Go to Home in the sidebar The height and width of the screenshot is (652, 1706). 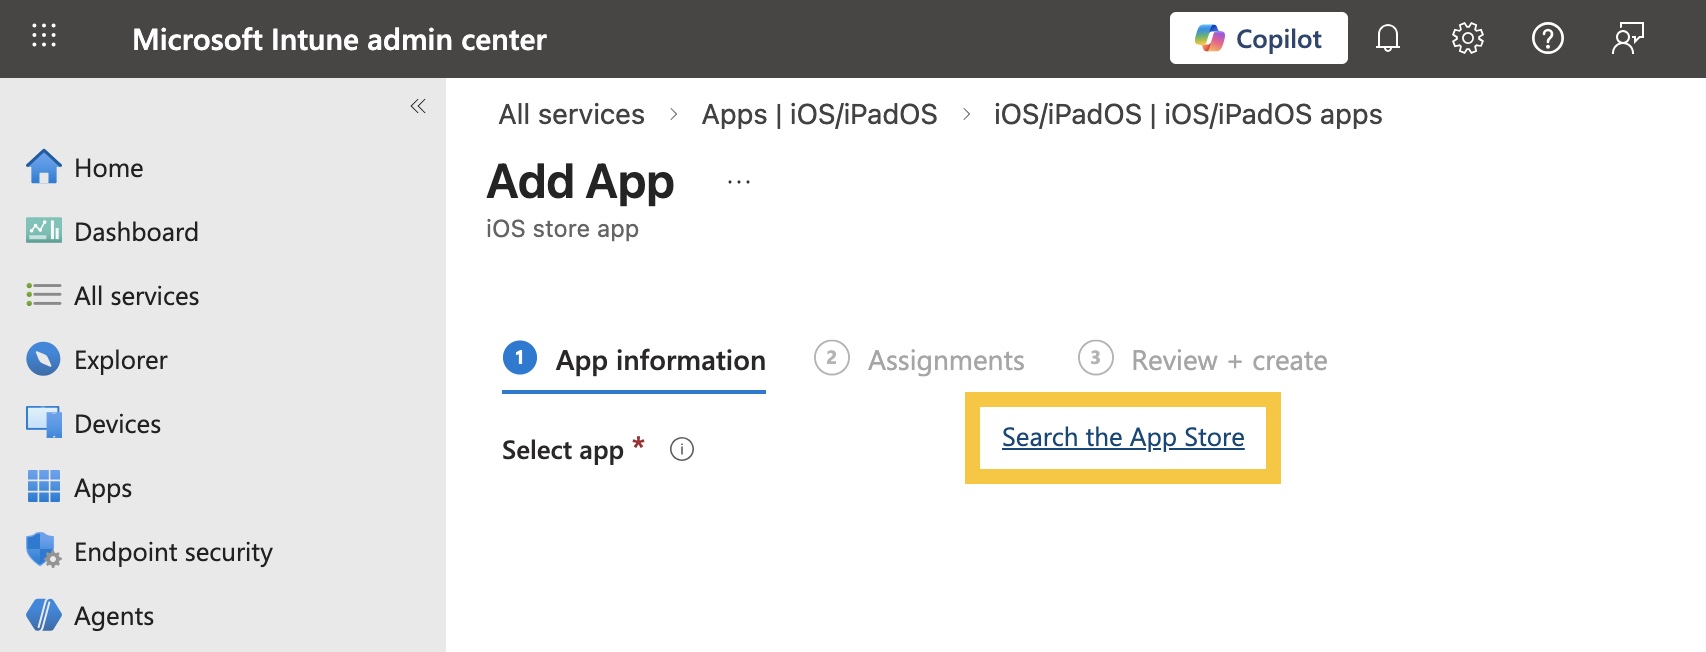pos(108,168)
